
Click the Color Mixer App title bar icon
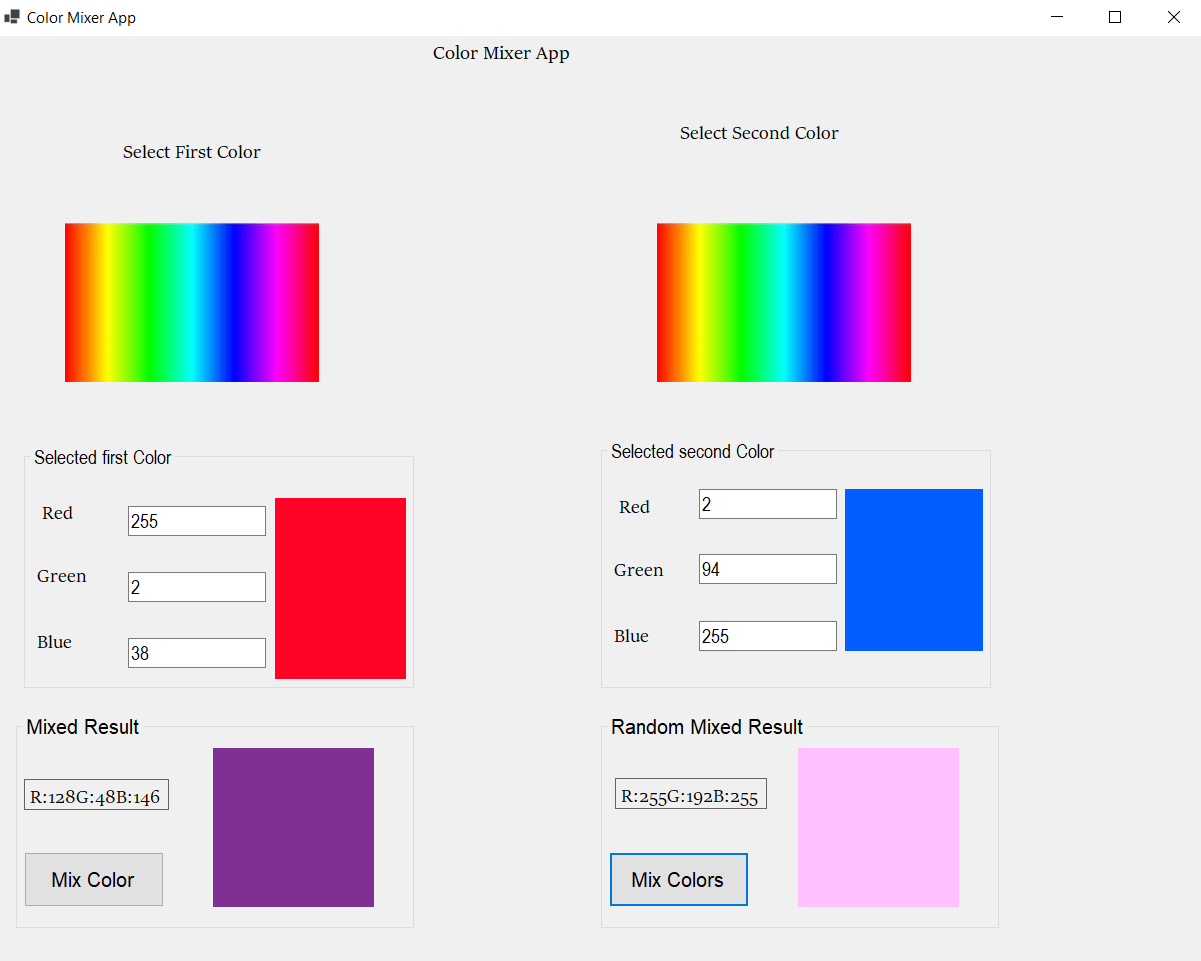pos(13,16)
